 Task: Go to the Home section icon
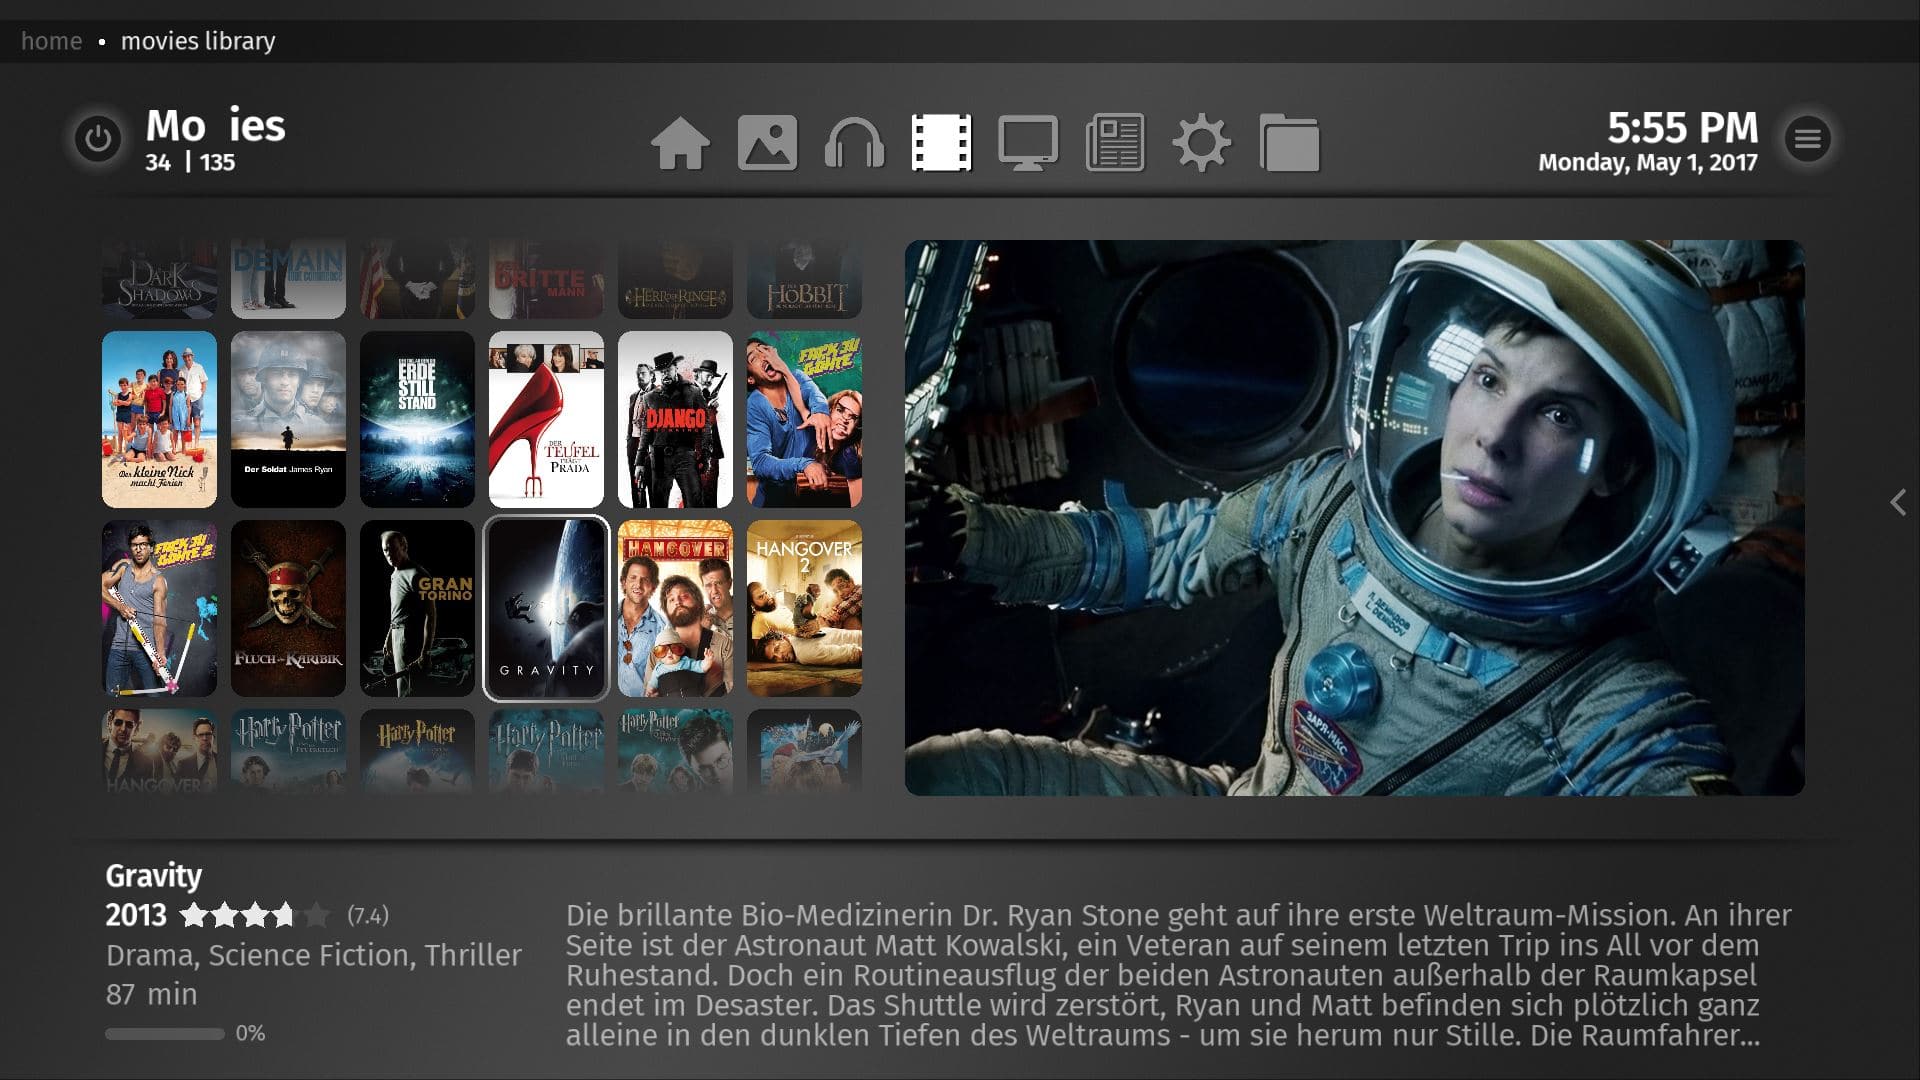tap(681, 143)
